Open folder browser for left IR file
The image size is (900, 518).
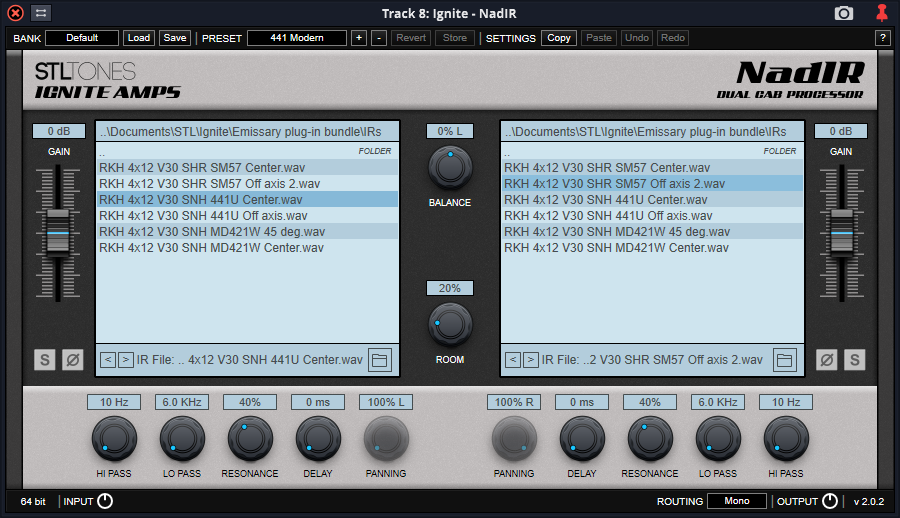pyautogui.click(x=379, y=360)
